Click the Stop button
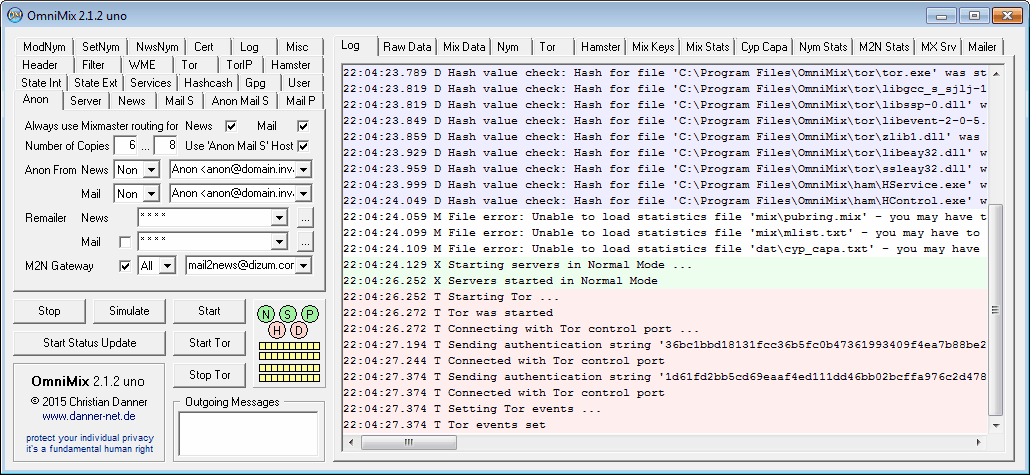Image resolution: width=1030 pixels, height=475 pixels. 49,311
